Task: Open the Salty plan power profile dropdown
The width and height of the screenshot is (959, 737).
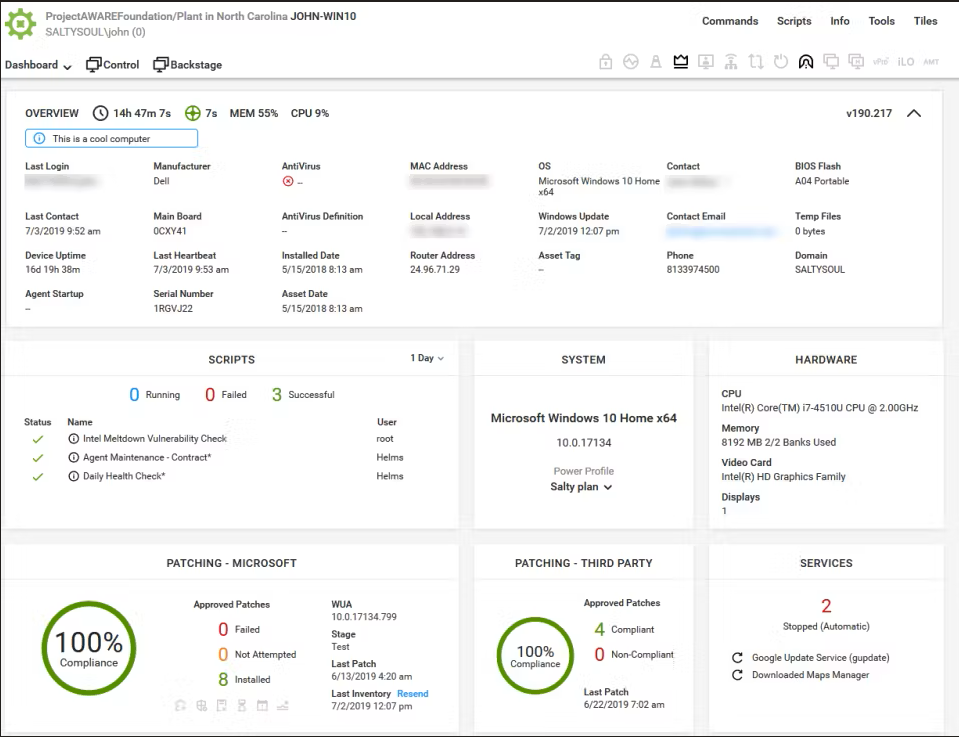Action: click(581, 487)
